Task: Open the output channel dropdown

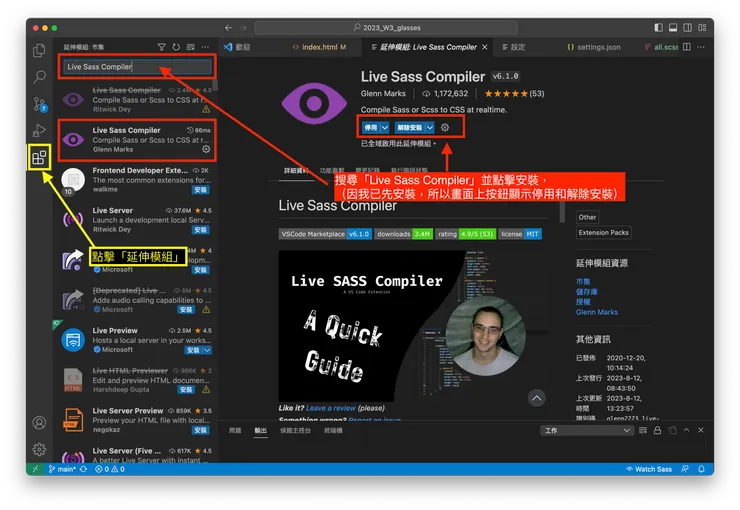Action: 586,430
